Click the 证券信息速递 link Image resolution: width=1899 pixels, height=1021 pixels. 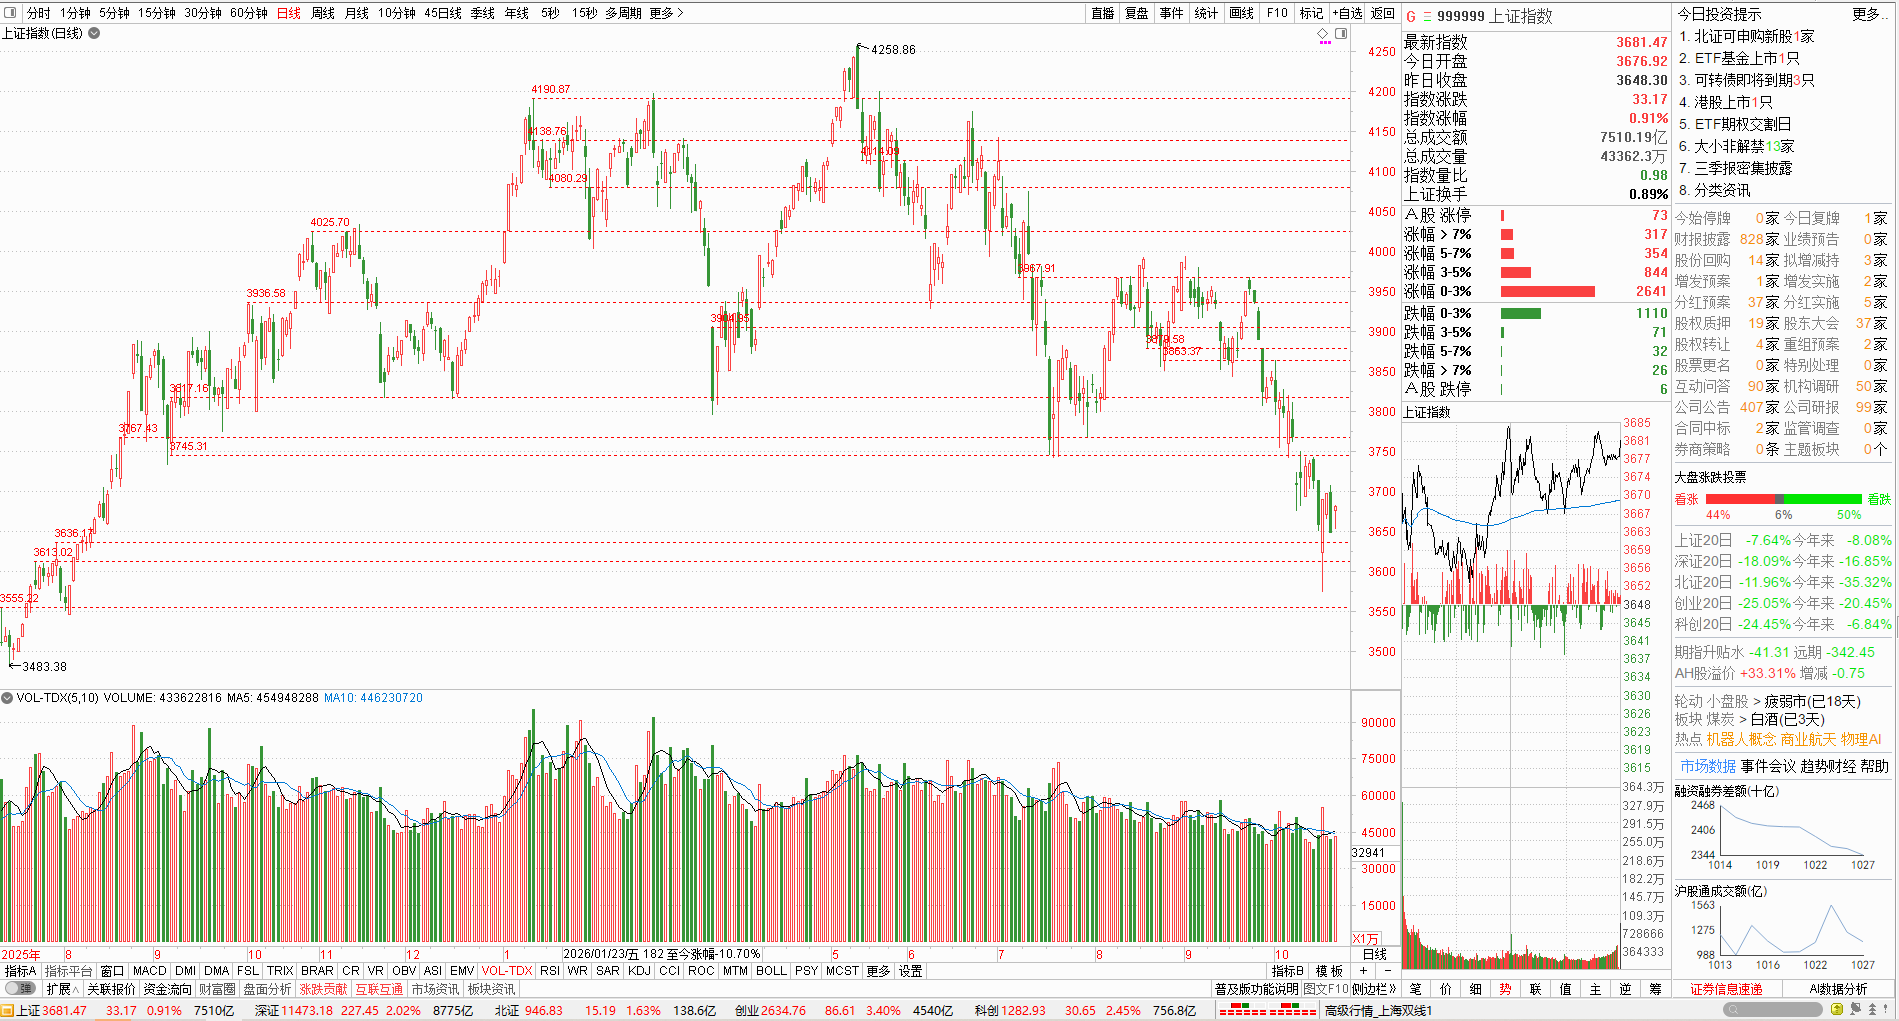point(1726,989)
